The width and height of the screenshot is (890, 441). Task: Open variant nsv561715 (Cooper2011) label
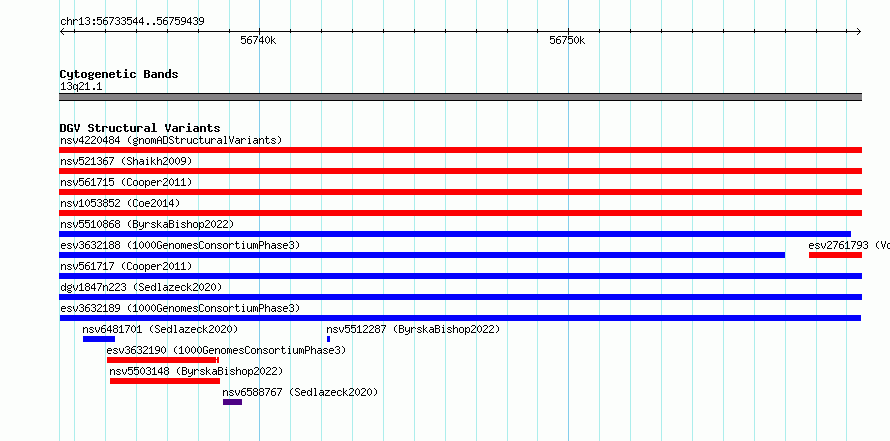126,182
